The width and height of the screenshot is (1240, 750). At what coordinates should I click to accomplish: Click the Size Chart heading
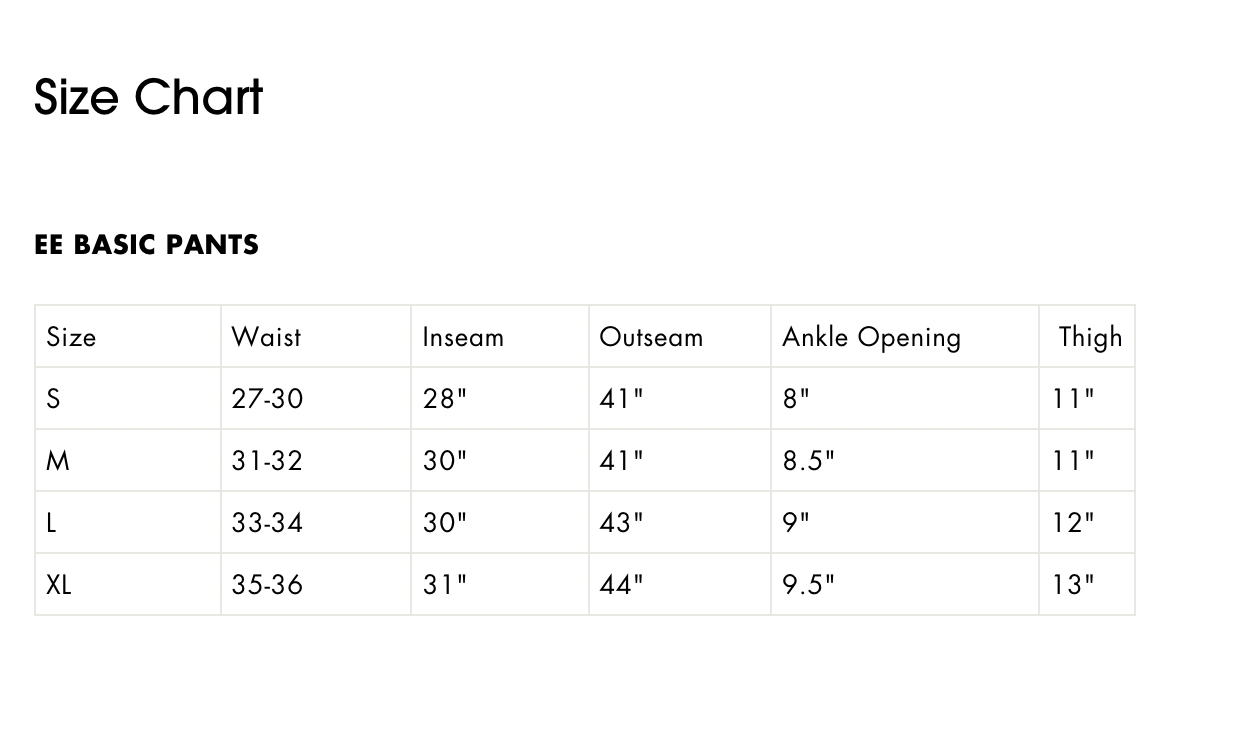148,97
